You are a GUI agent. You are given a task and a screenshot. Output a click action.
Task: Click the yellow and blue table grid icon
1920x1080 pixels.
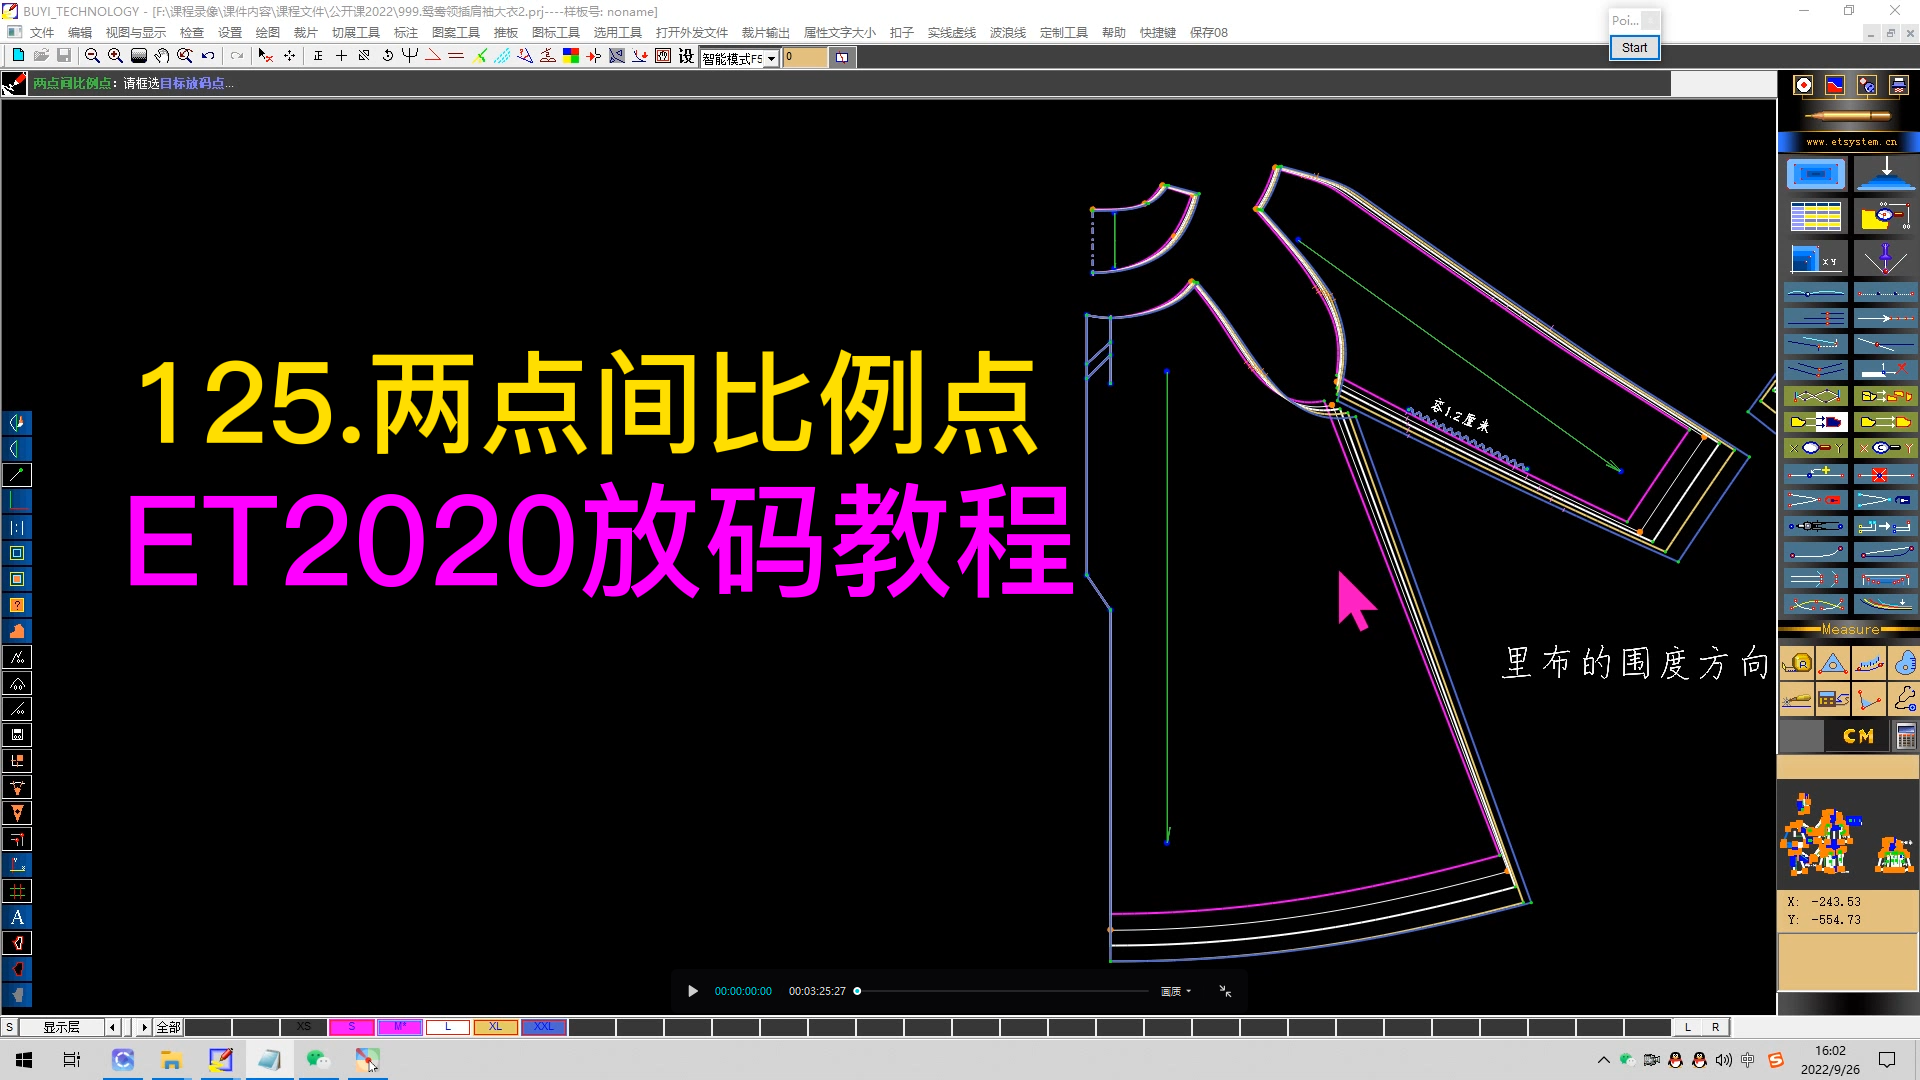1816,216
